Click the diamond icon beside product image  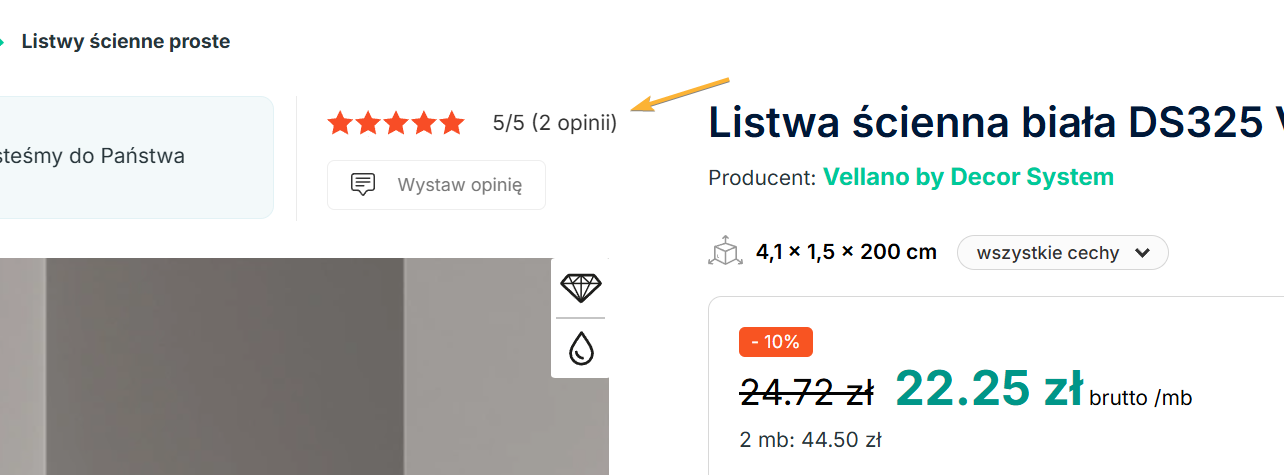(581, 287)
